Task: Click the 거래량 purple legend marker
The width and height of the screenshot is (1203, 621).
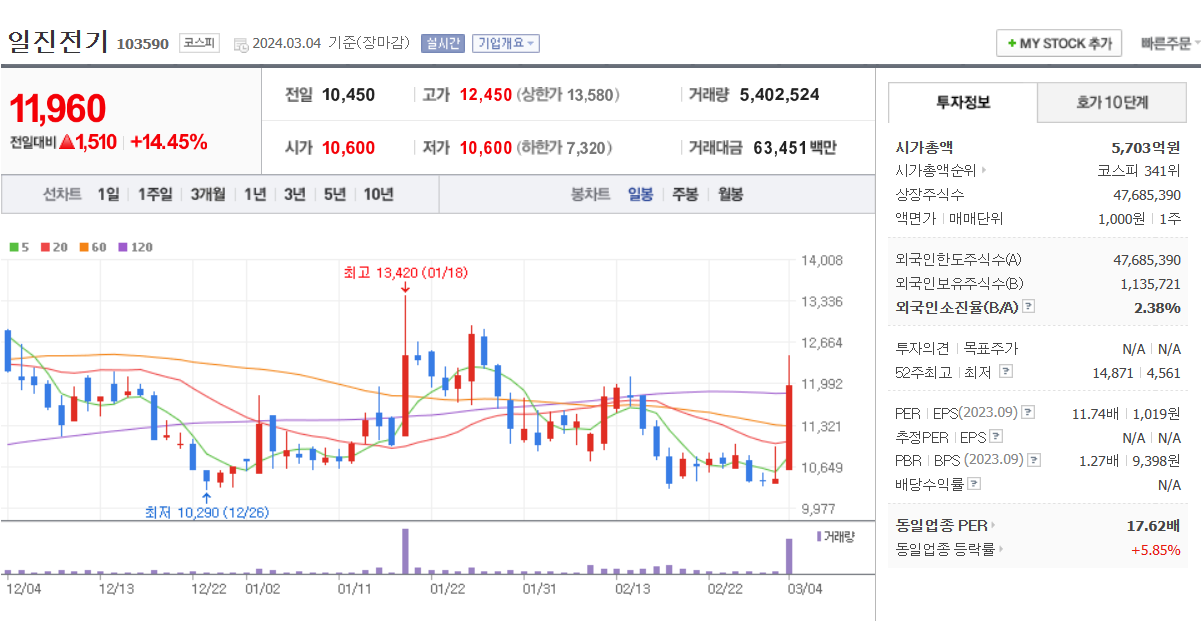Action: pyautogui.click(x=819, y=537)
